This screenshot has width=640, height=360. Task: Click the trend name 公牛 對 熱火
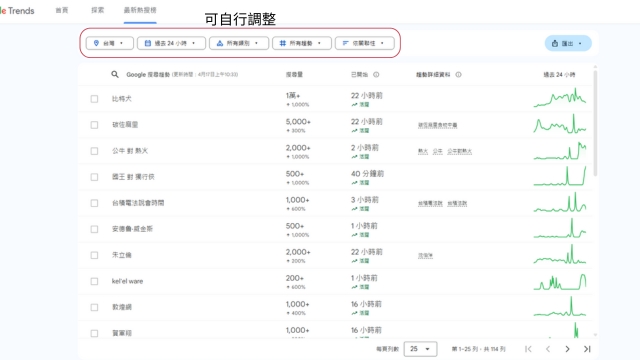[x=130, y=151]
